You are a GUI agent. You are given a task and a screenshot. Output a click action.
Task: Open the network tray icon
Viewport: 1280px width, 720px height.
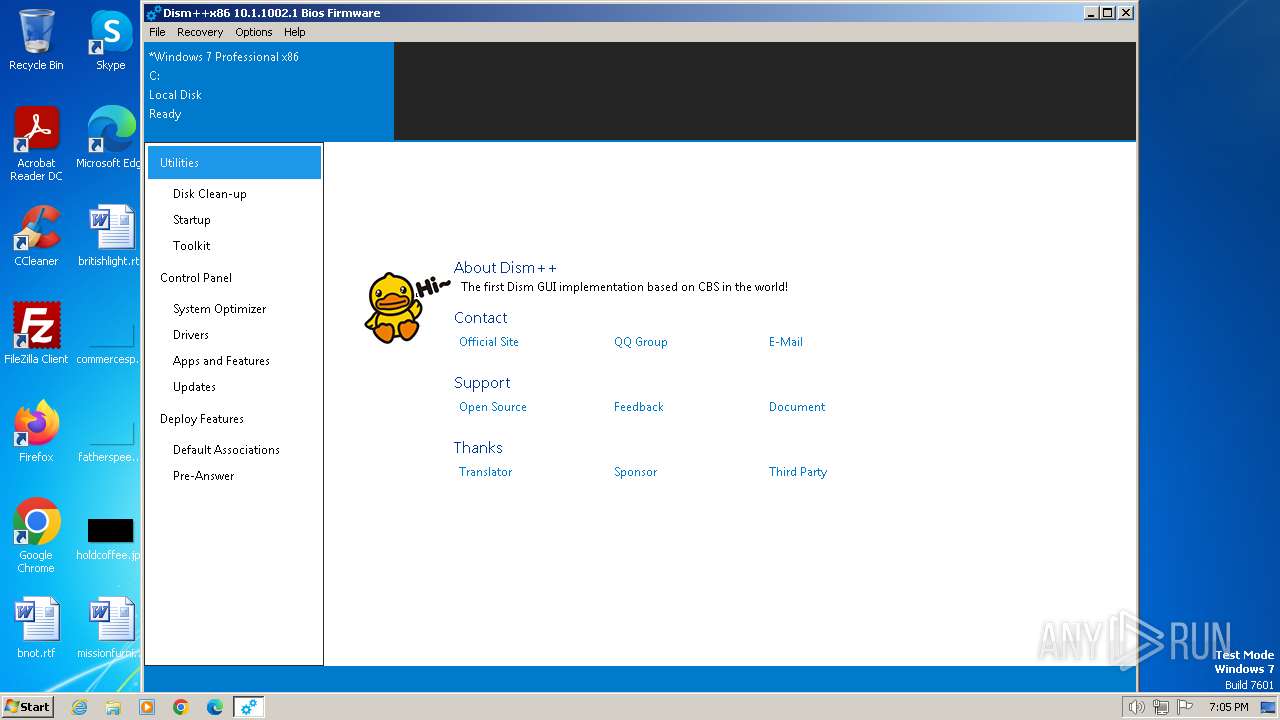1160,707
